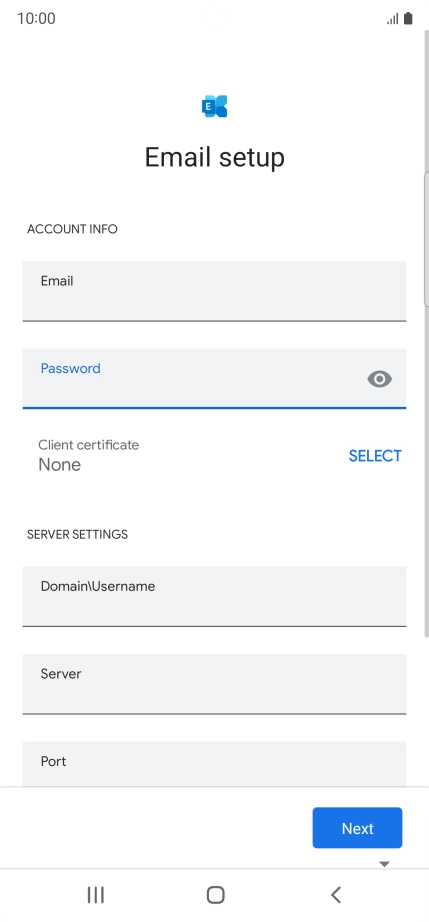Focus the Password input field
Image resolution: width=429 pixels, height=922 pixels.
214,379
